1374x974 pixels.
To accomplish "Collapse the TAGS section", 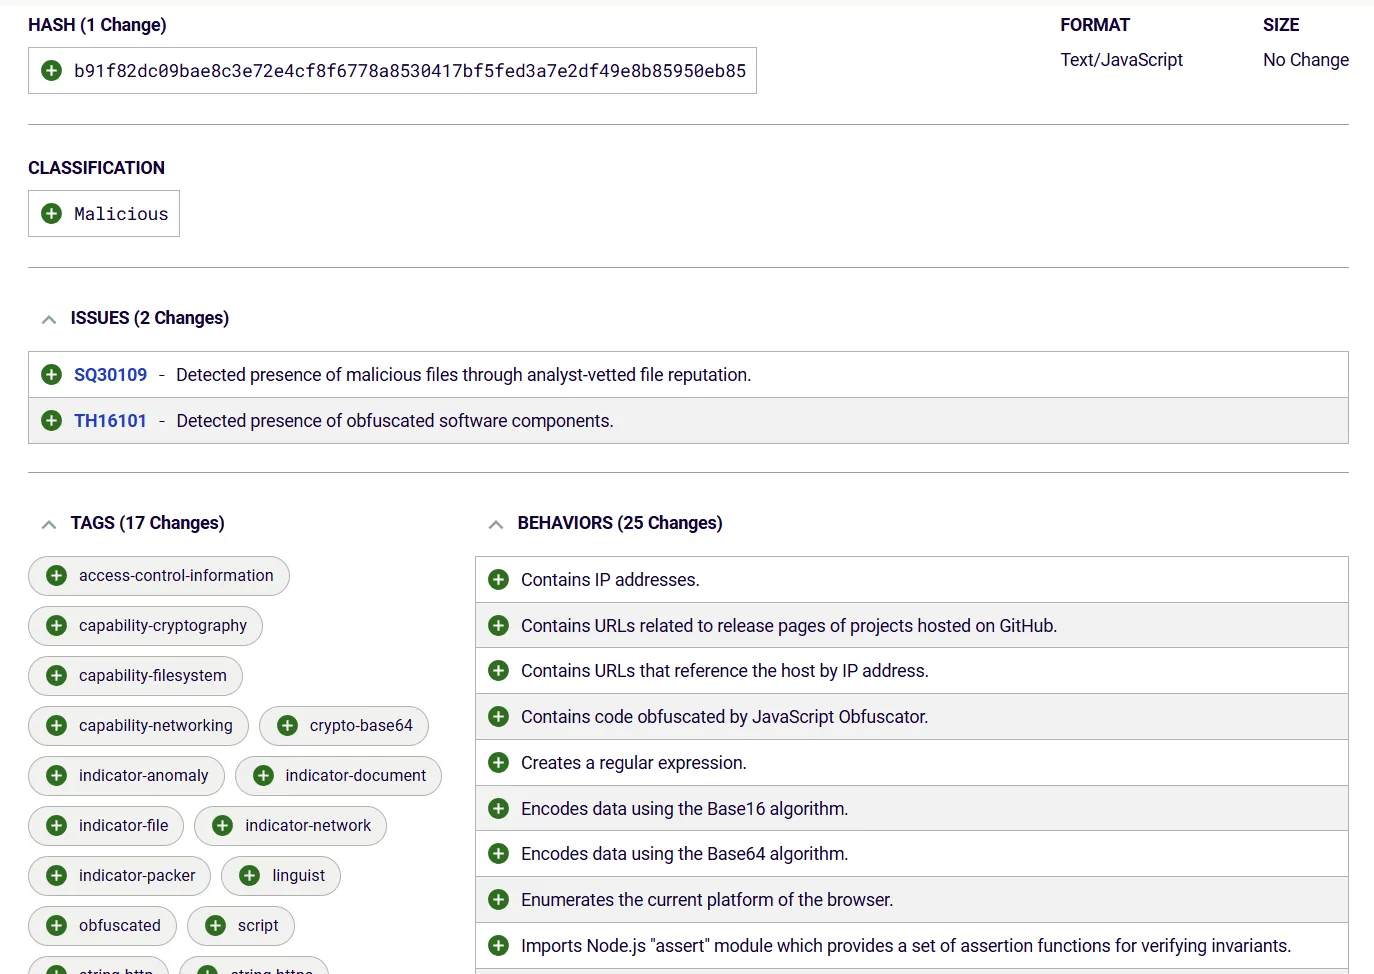I will tap(48, 523).
